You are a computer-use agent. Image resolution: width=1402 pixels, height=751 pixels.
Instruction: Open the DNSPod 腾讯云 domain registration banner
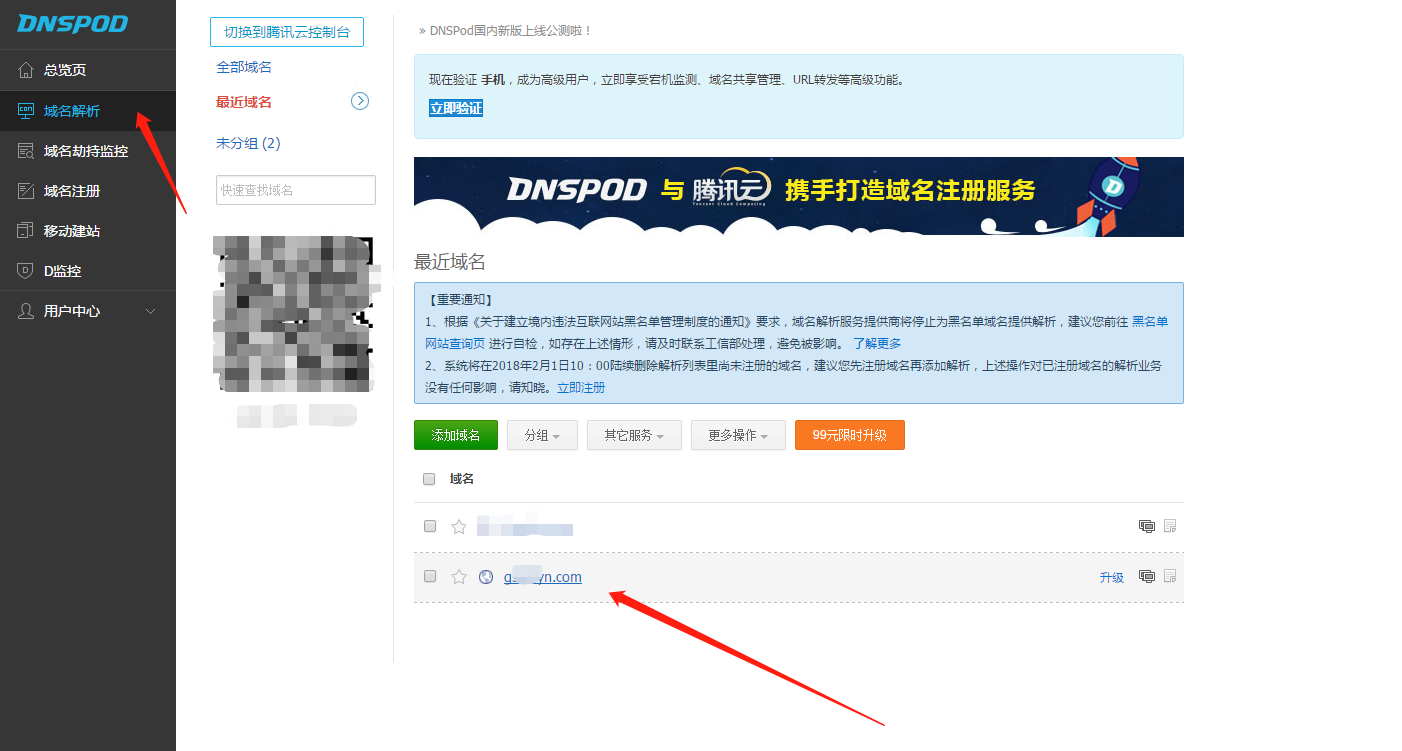[x=799, y=197]
